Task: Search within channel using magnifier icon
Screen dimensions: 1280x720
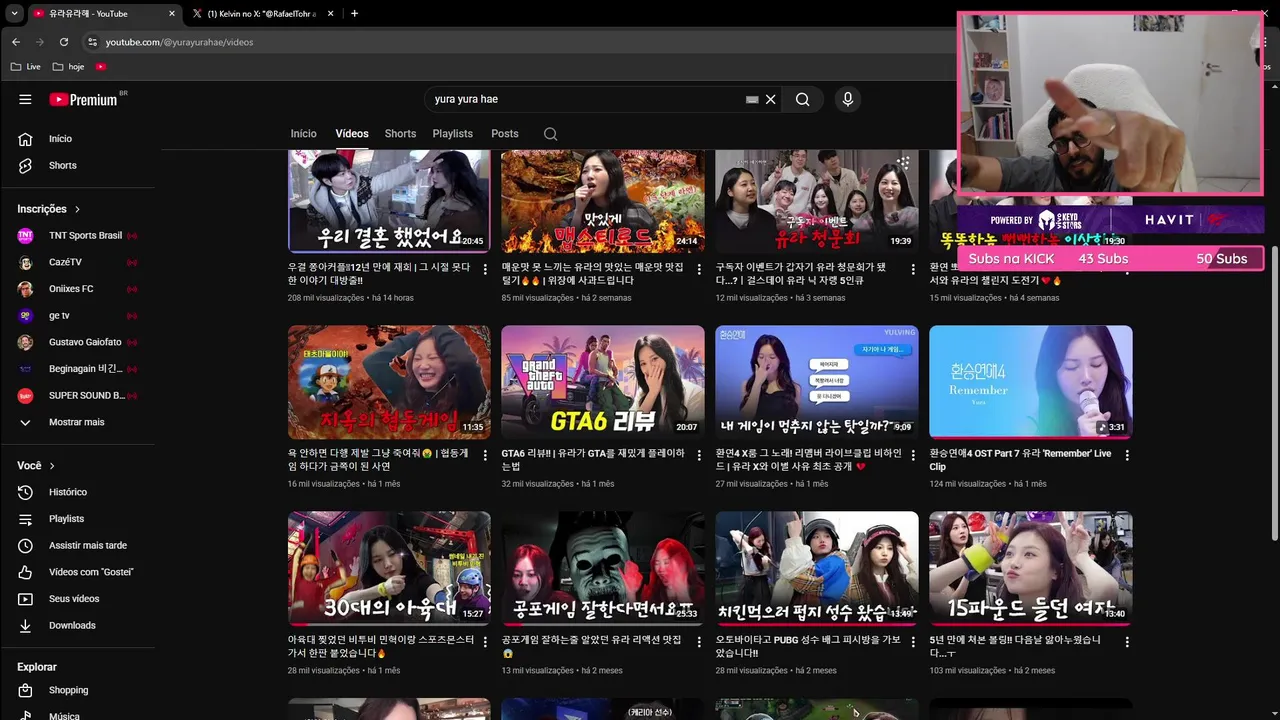Action: (550, 133)
